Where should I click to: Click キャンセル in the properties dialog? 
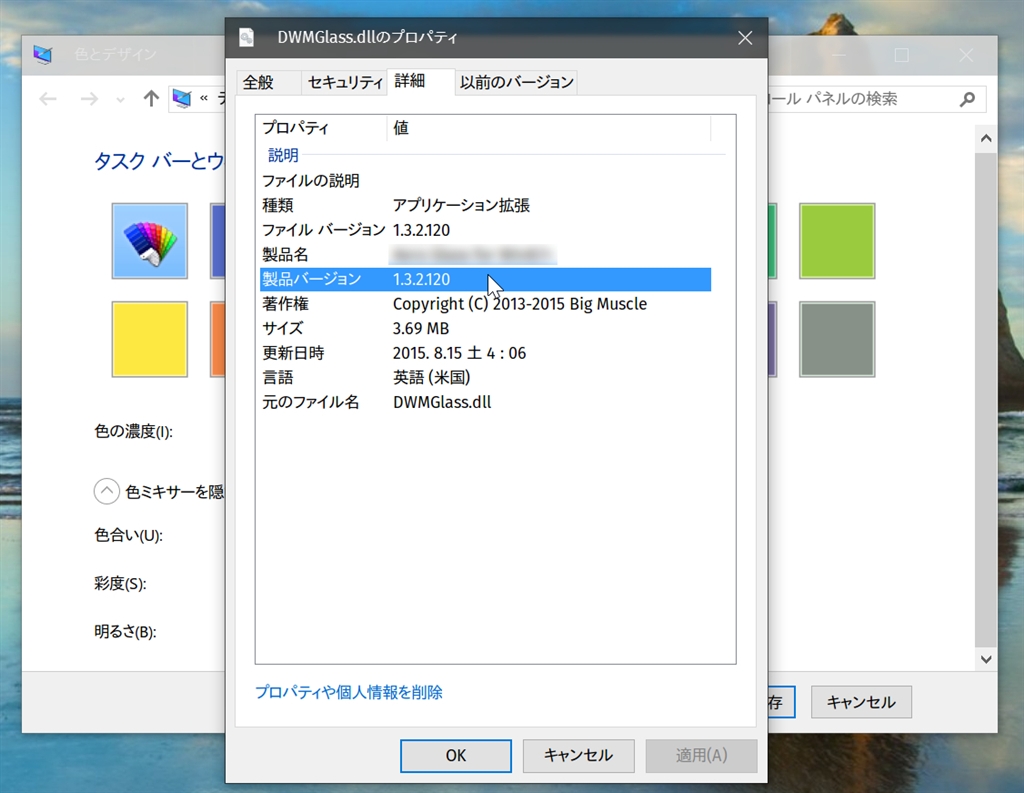pos(578,756)
